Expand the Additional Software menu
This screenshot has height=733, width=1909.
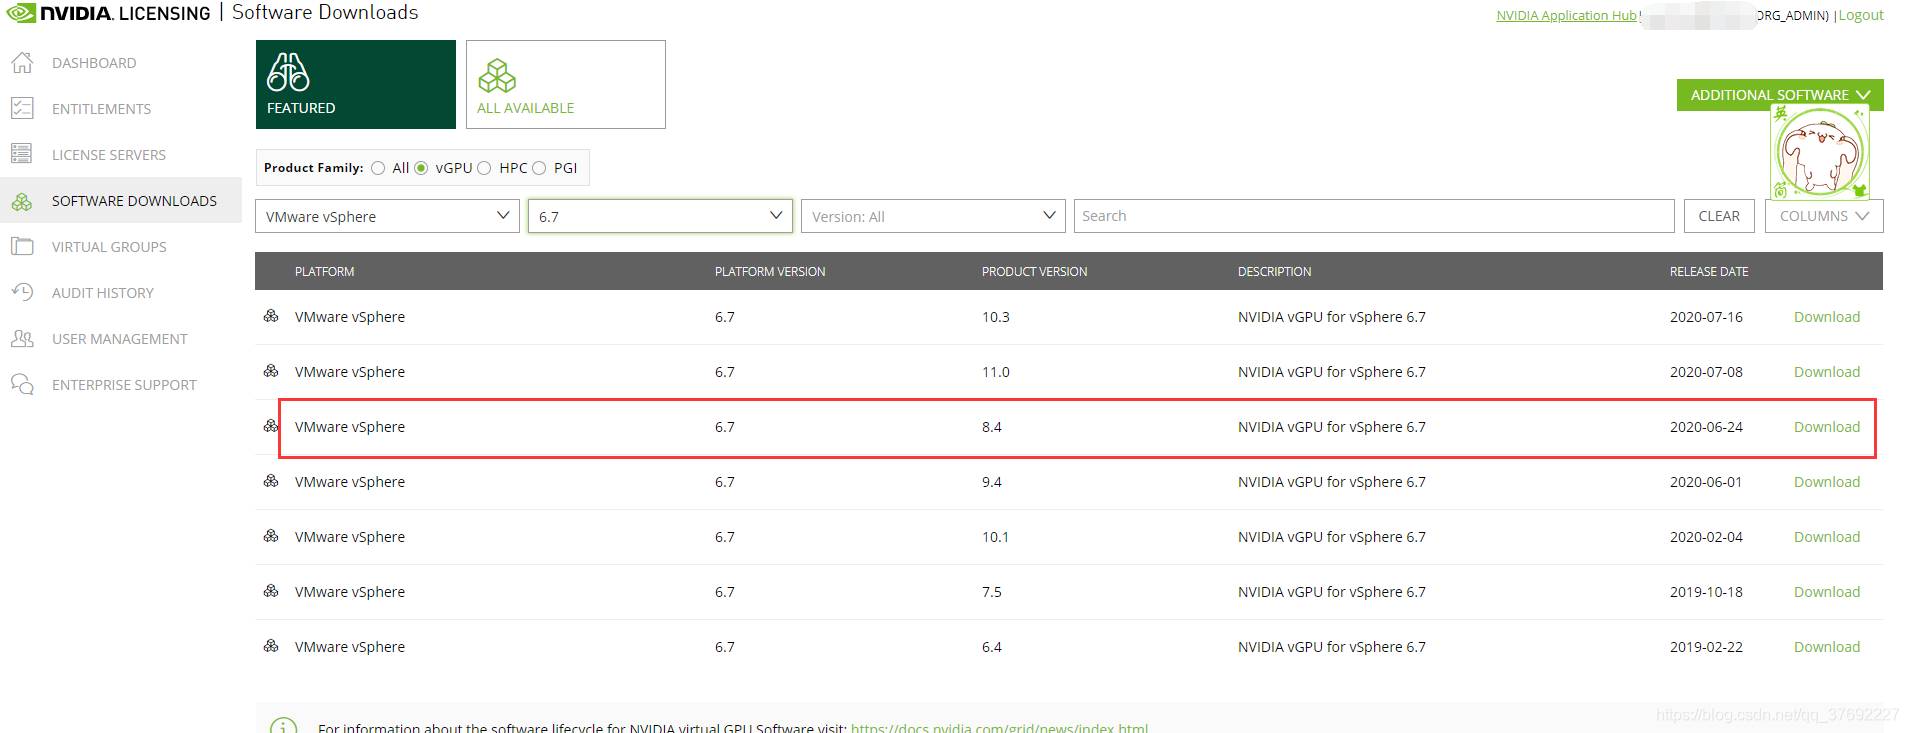click(1780, 95)
